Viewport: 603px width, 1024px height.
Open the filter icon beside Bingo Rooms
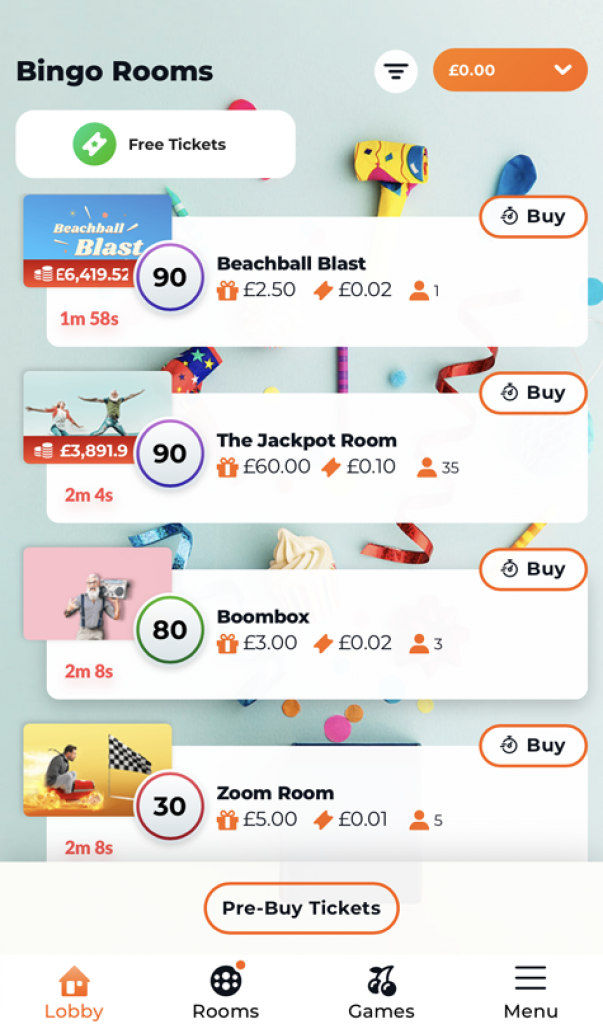tap(396, 71)
